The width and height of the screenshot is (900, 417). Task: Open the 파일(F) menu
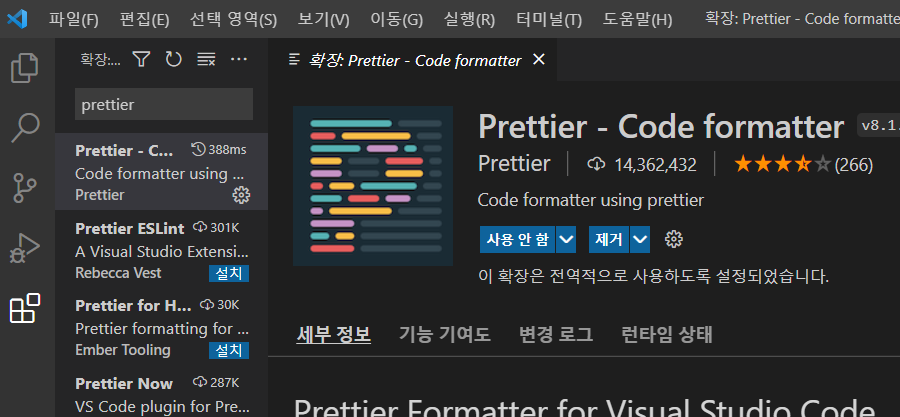coord(73,20)
